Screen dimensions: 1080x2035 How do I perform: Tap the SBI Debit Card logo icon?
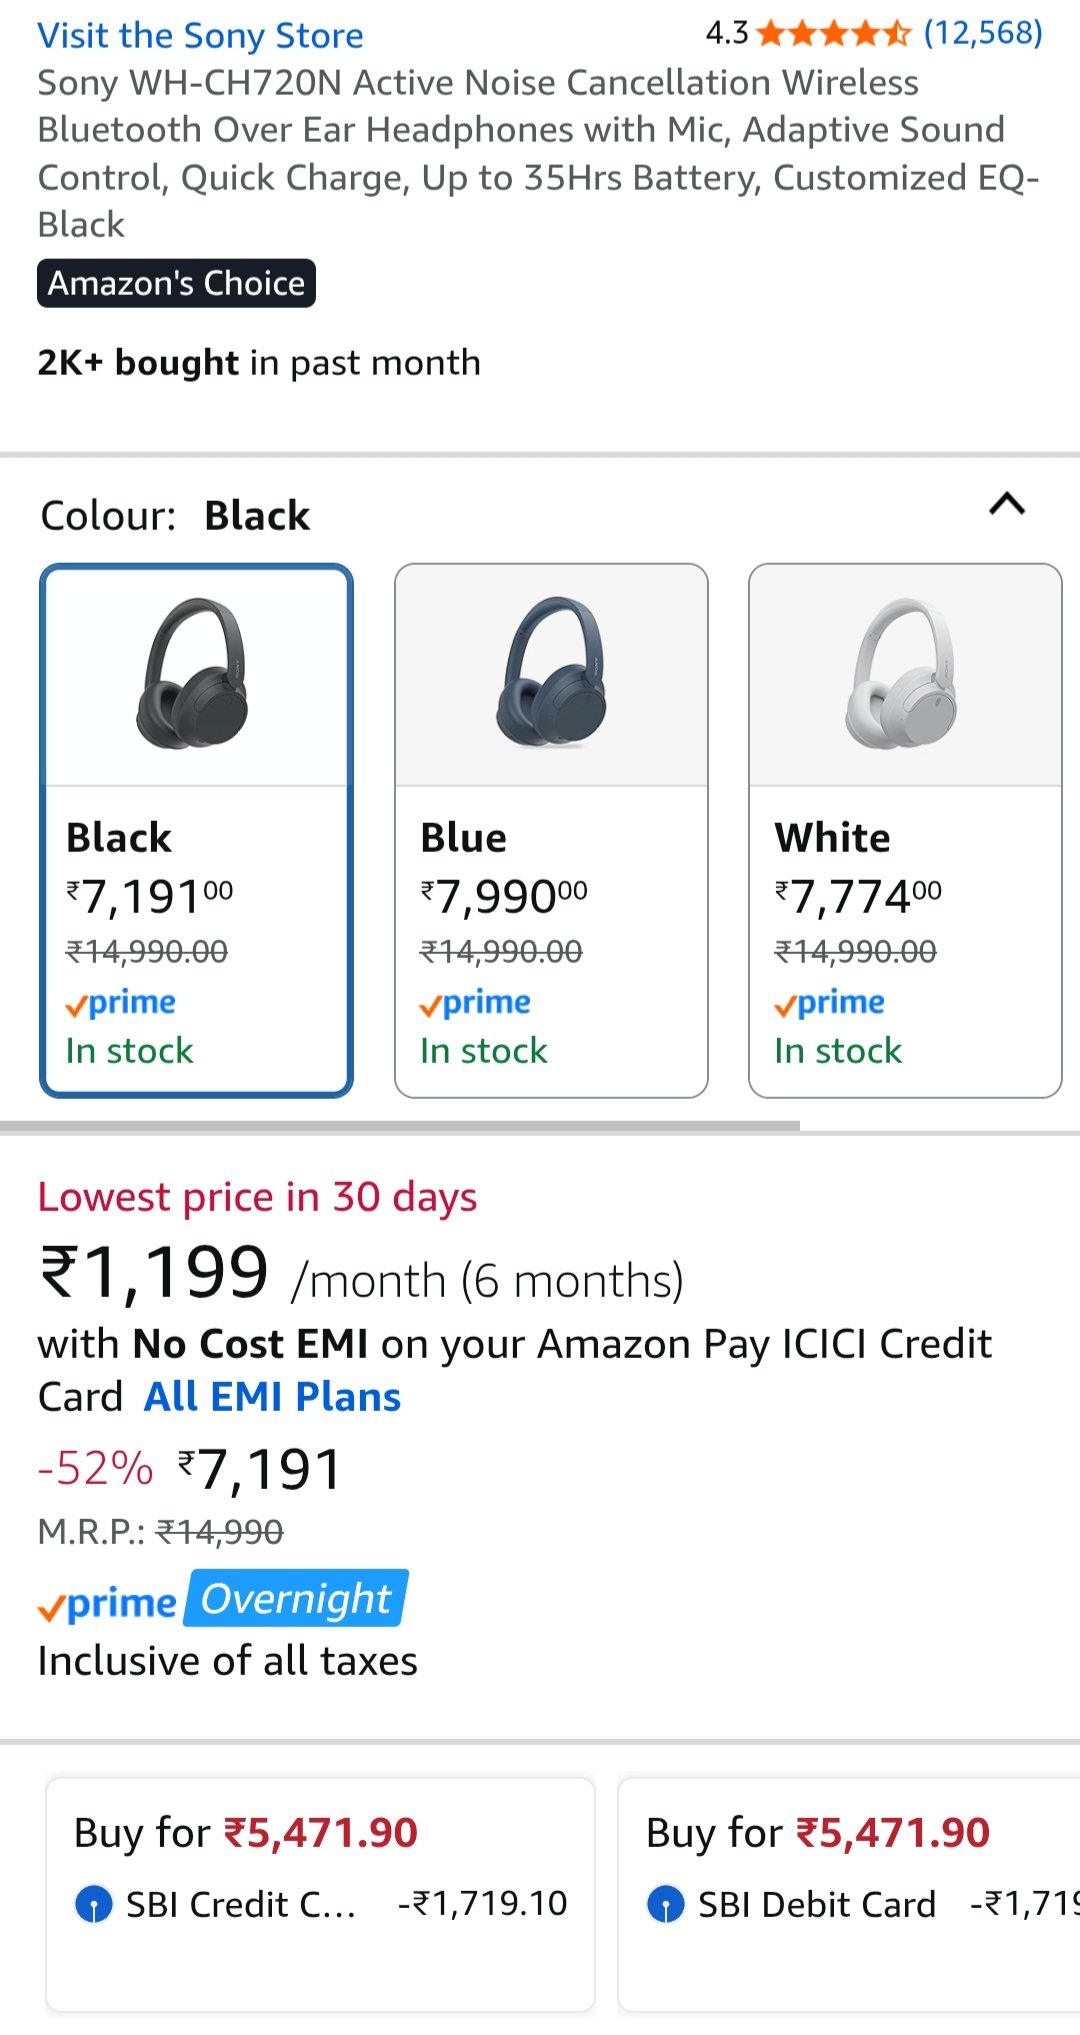click(666, 1904)
